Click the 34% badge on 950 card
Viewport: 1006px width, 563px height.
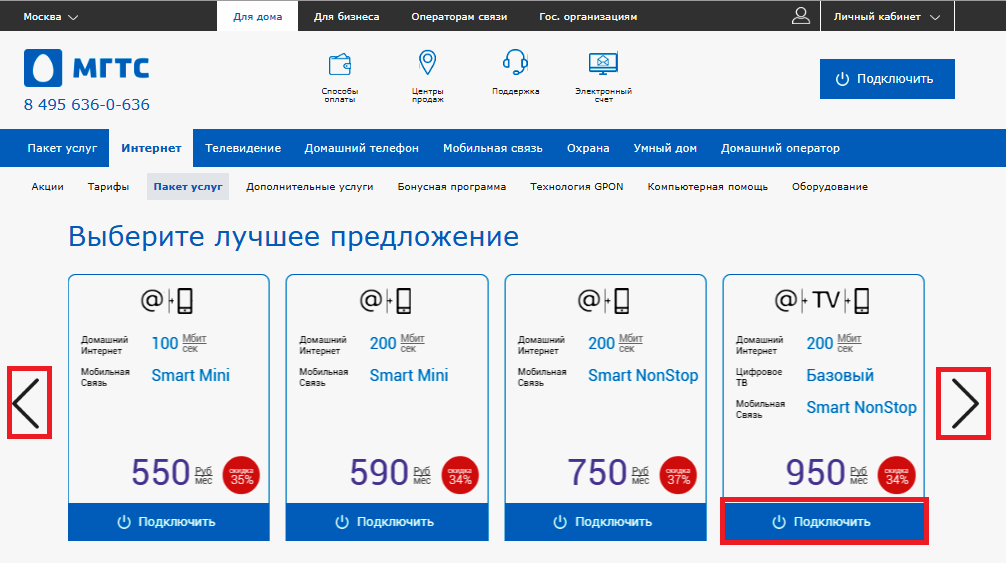point(896,475)
